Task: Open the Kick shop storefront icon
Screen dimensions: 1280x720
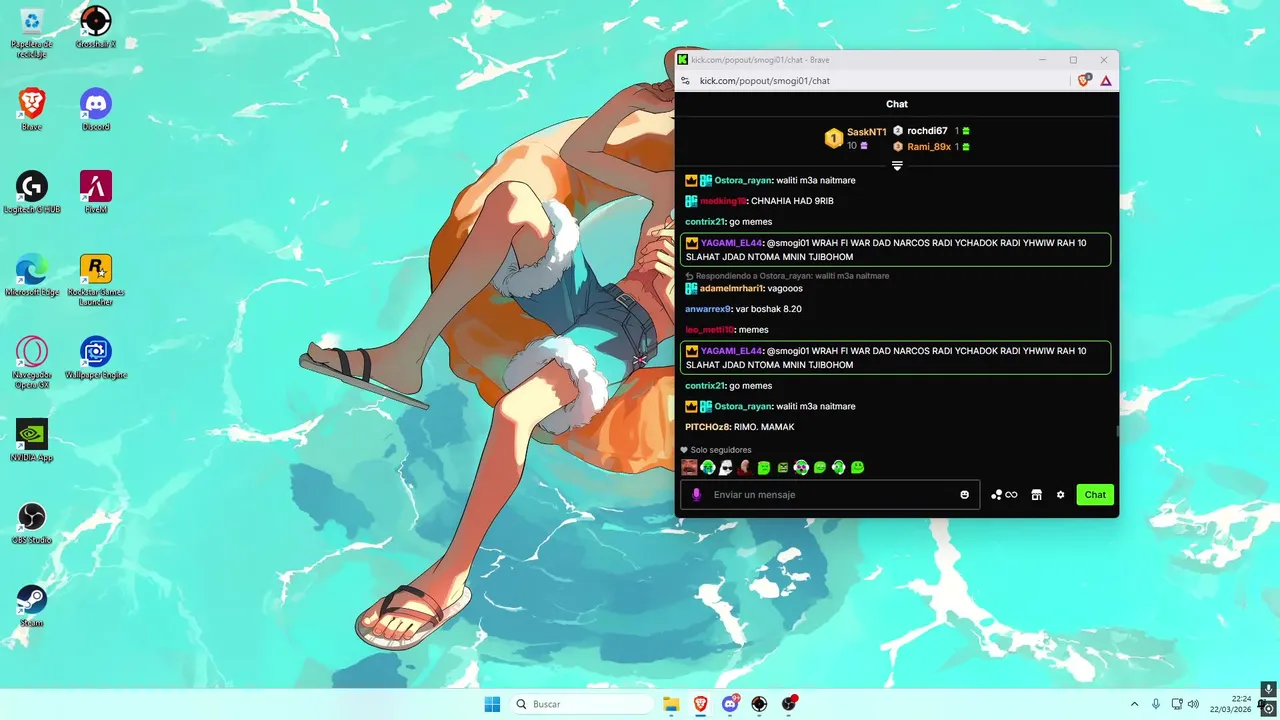Action: point(1037,495)
